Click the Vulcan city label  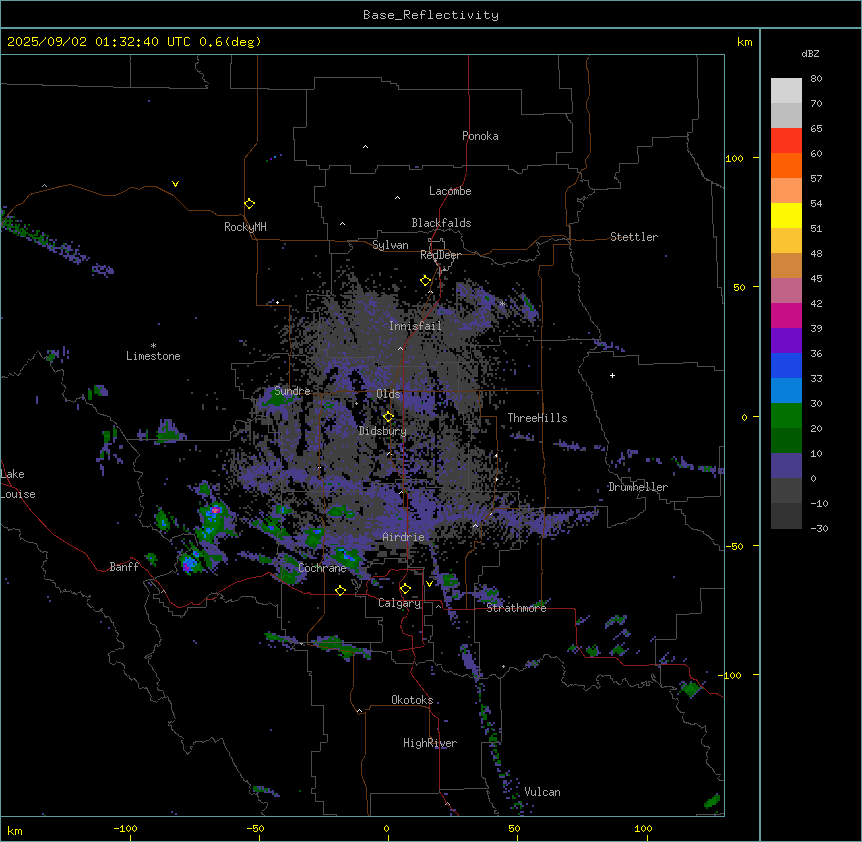pyautogui.click(x=543, y=792)
